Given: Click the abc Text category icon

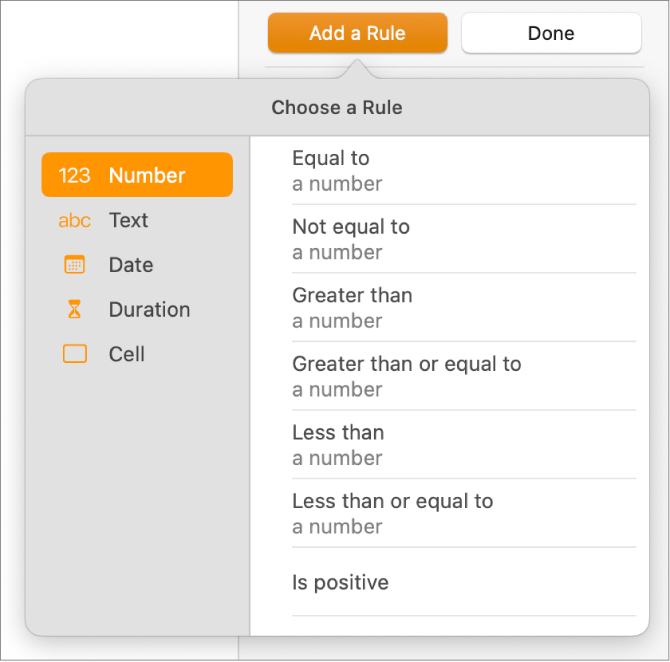Looking at the screenshot, I should pos(75,221).
